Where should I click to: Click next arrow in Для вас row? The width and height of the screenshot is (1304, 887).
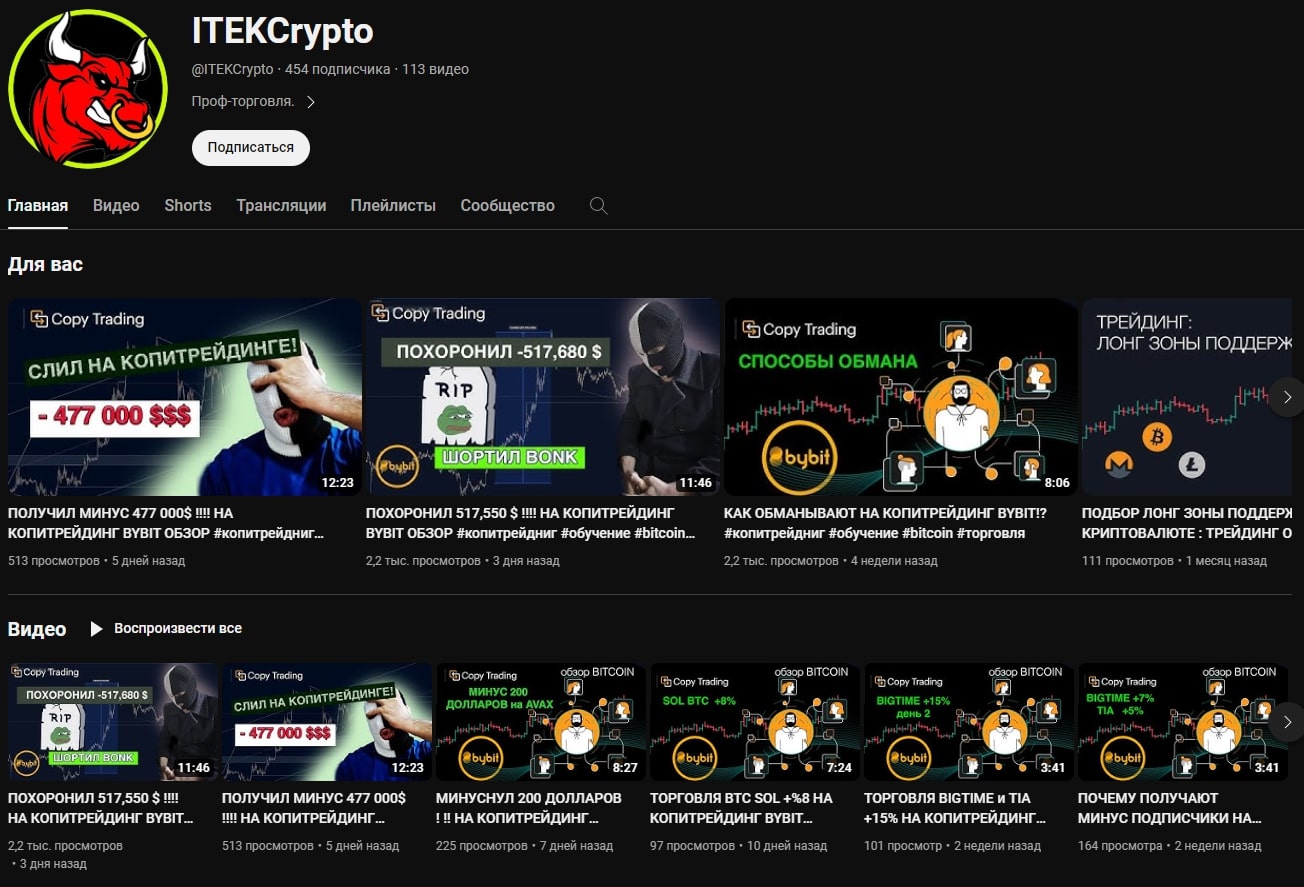coord(1287,397)
